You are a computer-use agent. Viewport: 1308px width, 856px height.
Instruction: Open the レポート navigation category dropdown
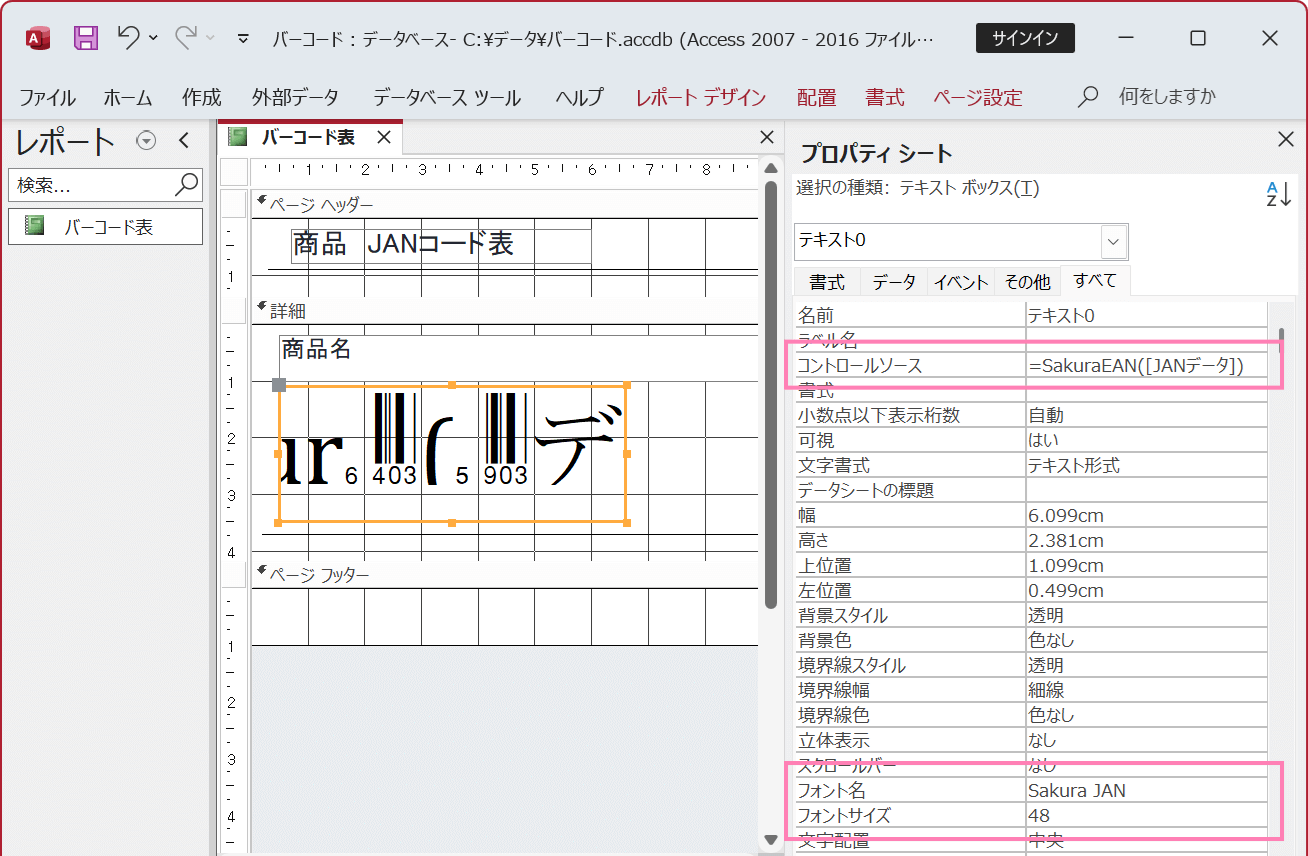(146, 141)
